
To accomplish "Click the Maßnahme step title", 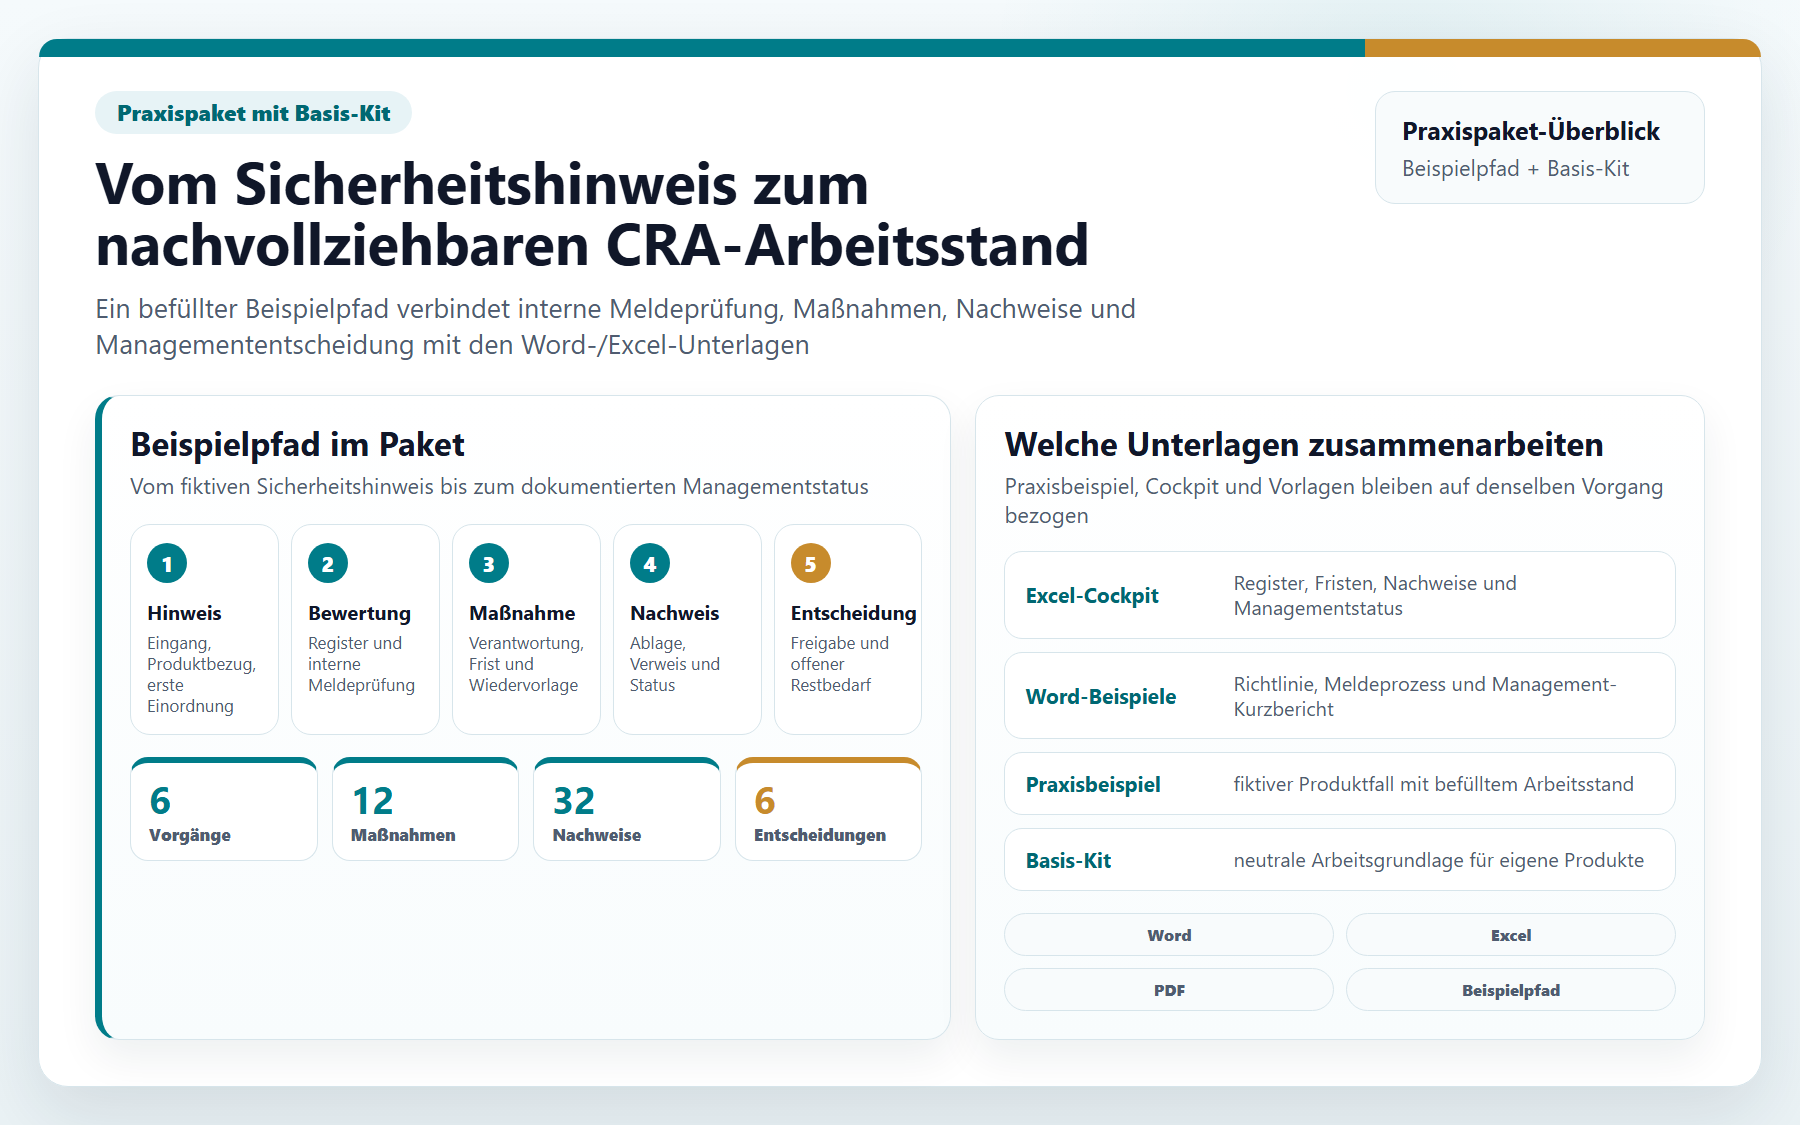I will (522, 613).
